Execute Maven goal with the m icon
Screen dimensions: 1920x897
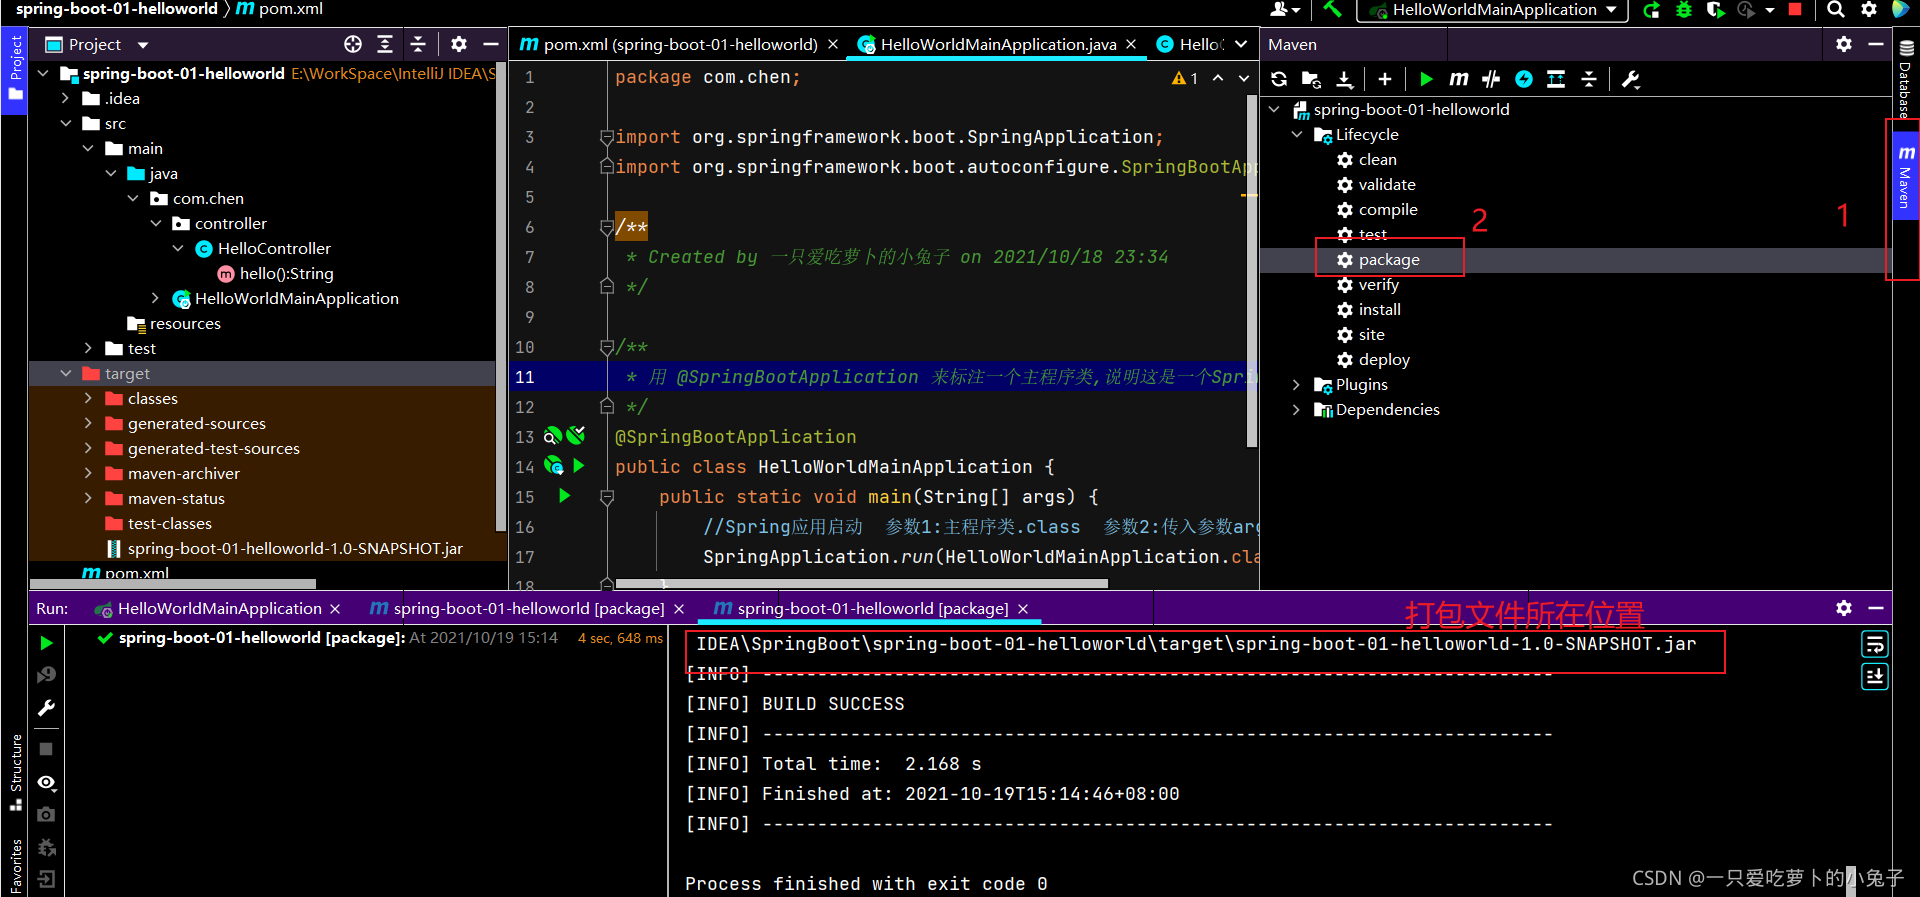pos(1459,79)
